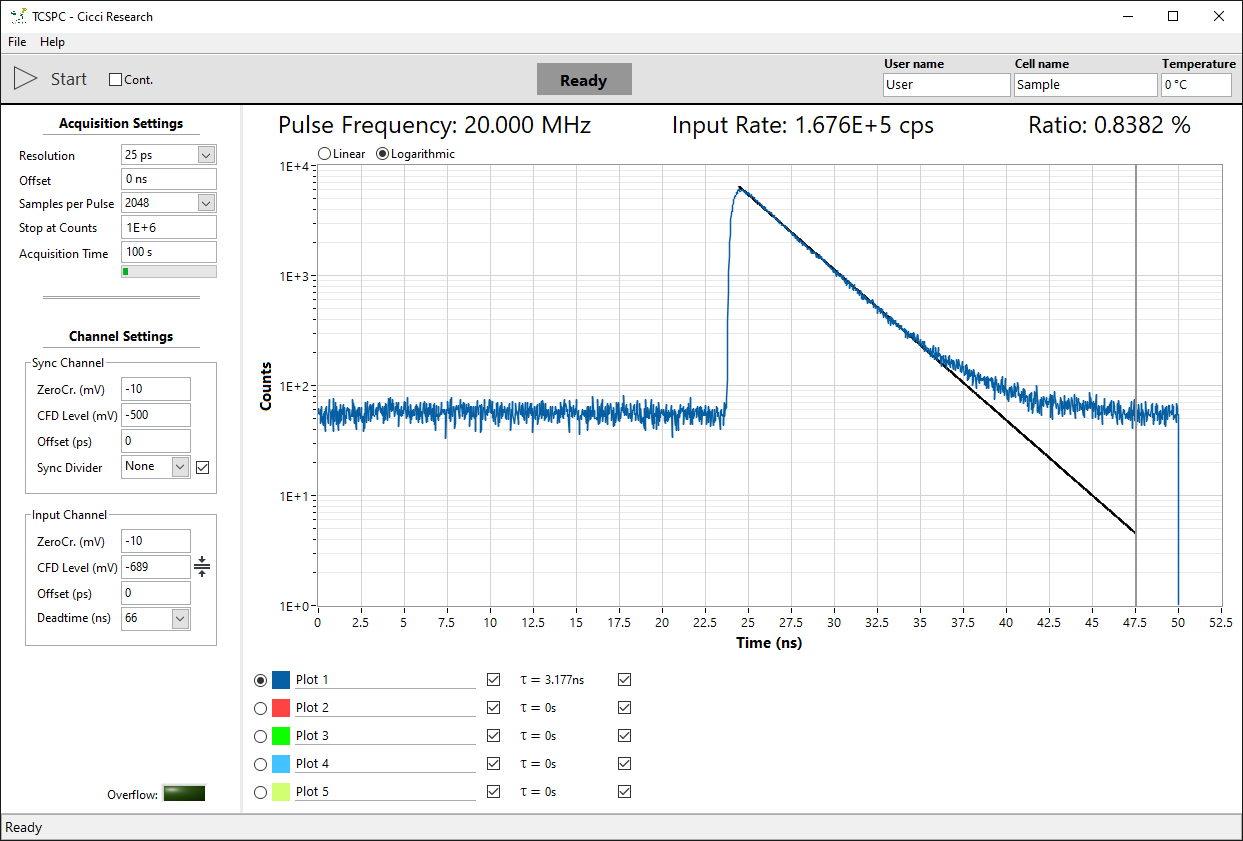Click the input channel CFD level split icon
1243x841 pixels.
202,567
